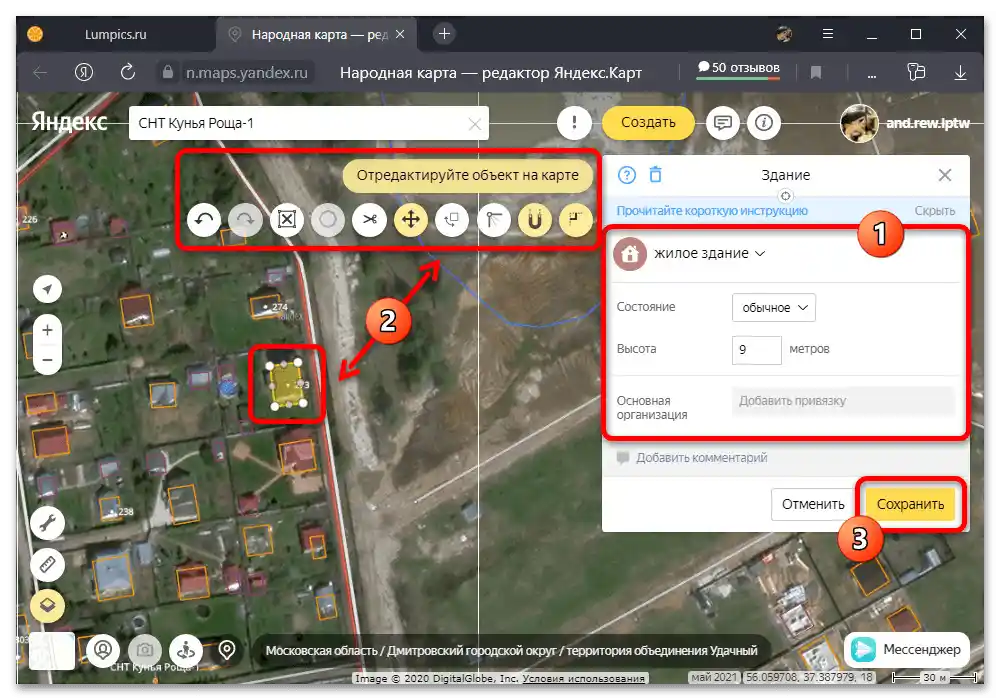
Task: Toggle the photo camera layer
Action: tap(145, 650)
